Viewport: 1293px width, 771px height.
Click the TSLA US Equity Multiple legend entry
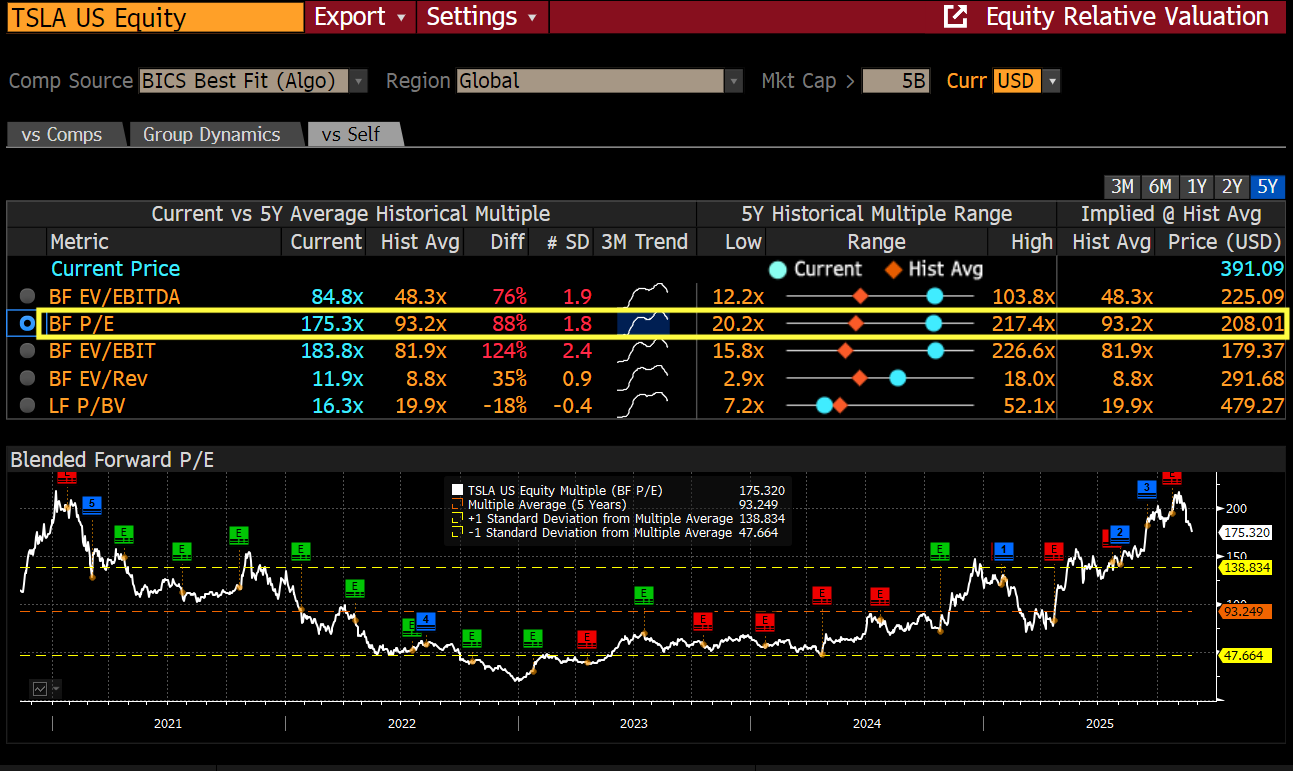pyautogui.click(x=565, y=490)
